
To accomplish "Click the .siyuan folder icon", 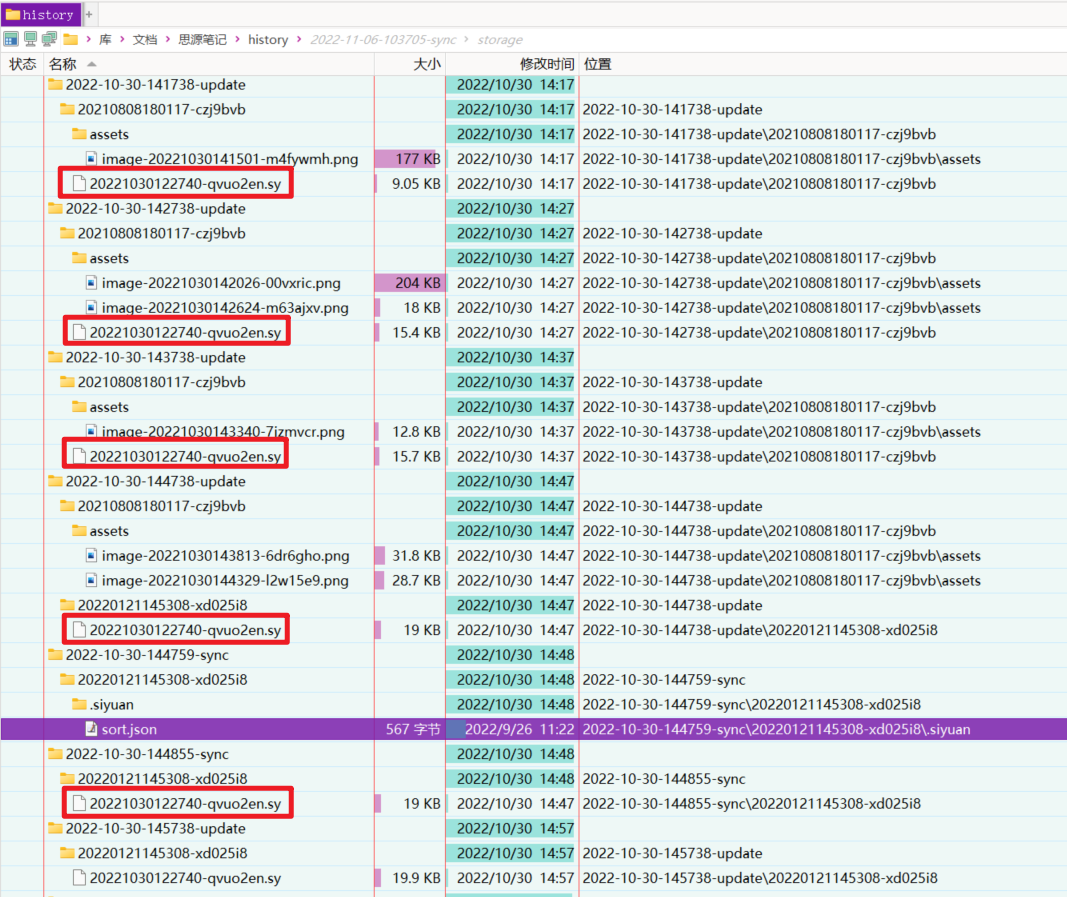I will tap(80, 704).
